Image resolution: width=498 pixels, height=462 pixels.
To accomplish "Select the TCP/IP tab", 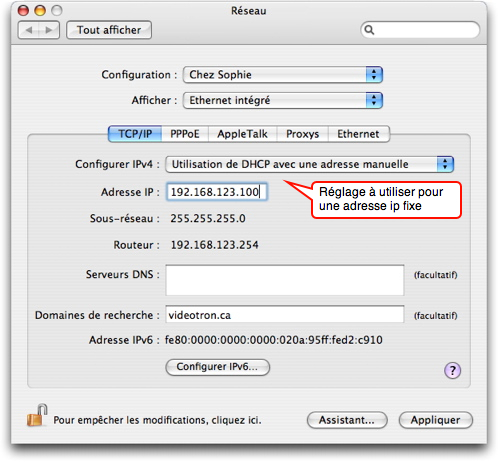I will [135, 134].
